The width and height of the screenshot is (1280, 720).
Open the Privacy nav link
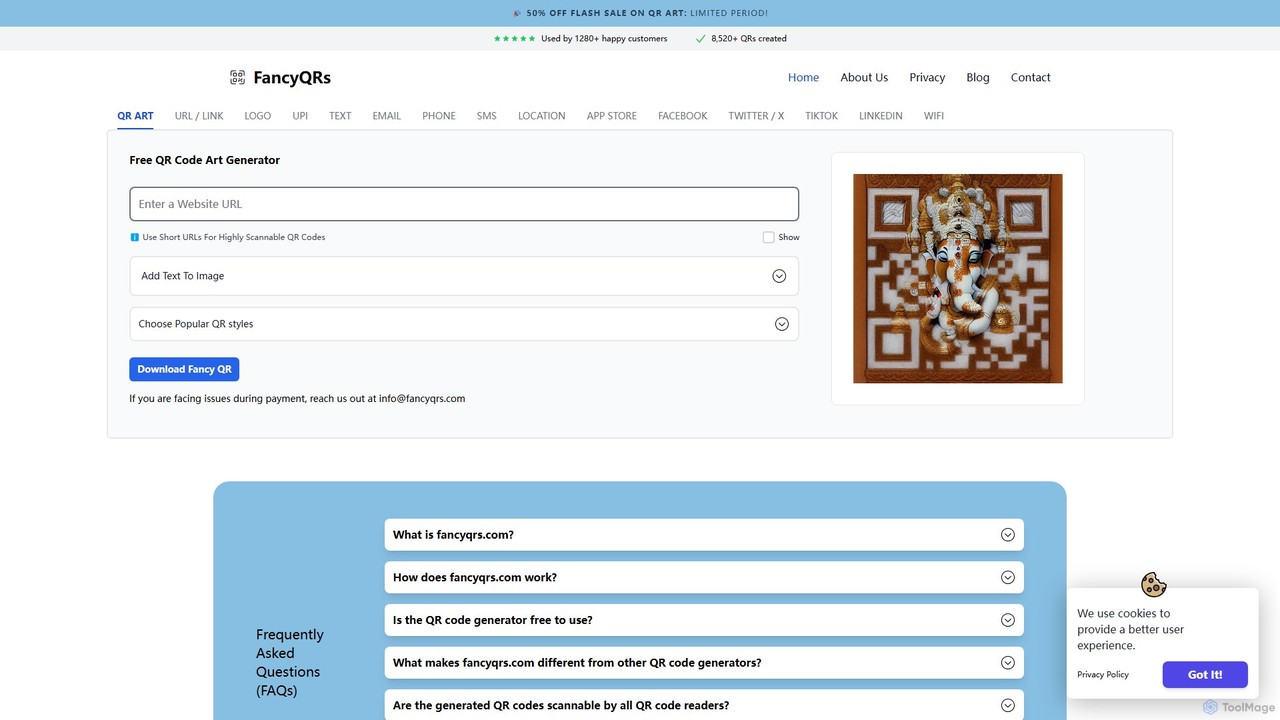(x=927, y=77)
